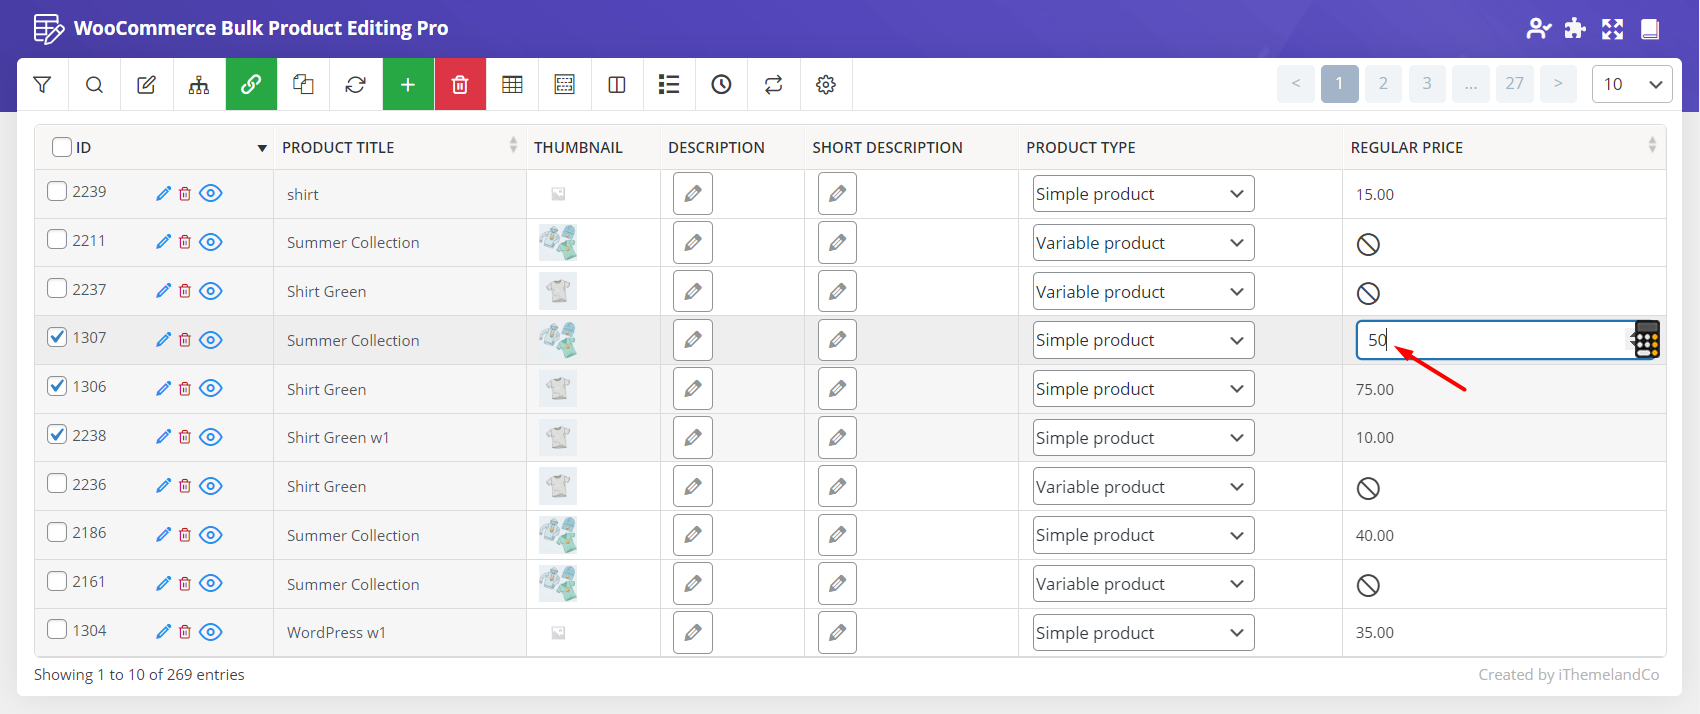The image size is (1700, 714).
Task: Open the settings gear icon in toolbar
Action: click(x=825, y=85)
